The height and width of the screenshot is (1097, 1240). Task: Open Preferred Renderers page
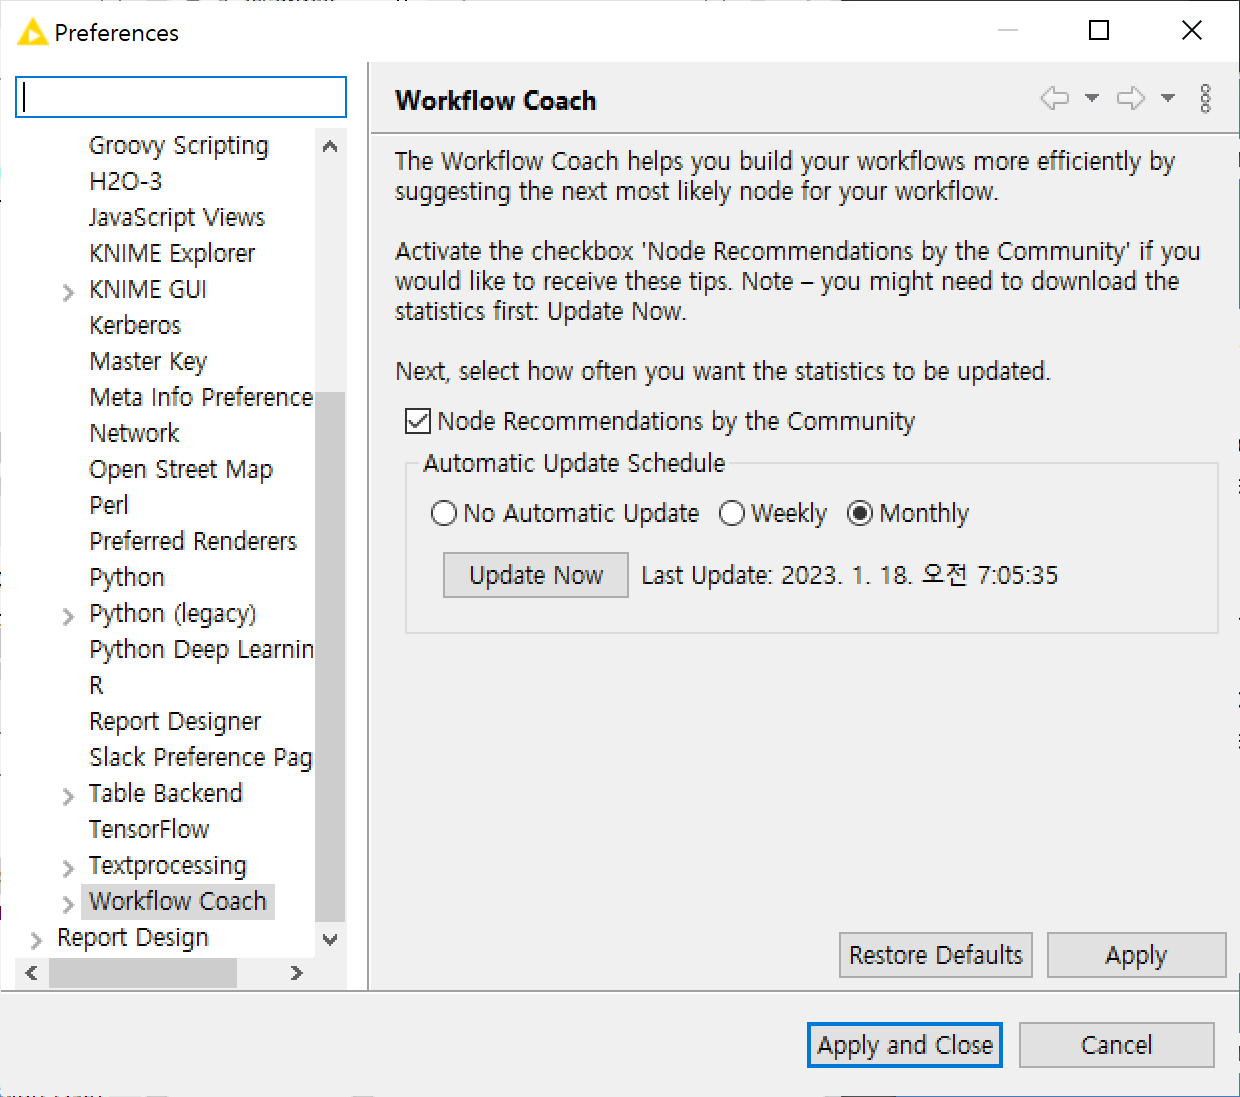[193, 541]
